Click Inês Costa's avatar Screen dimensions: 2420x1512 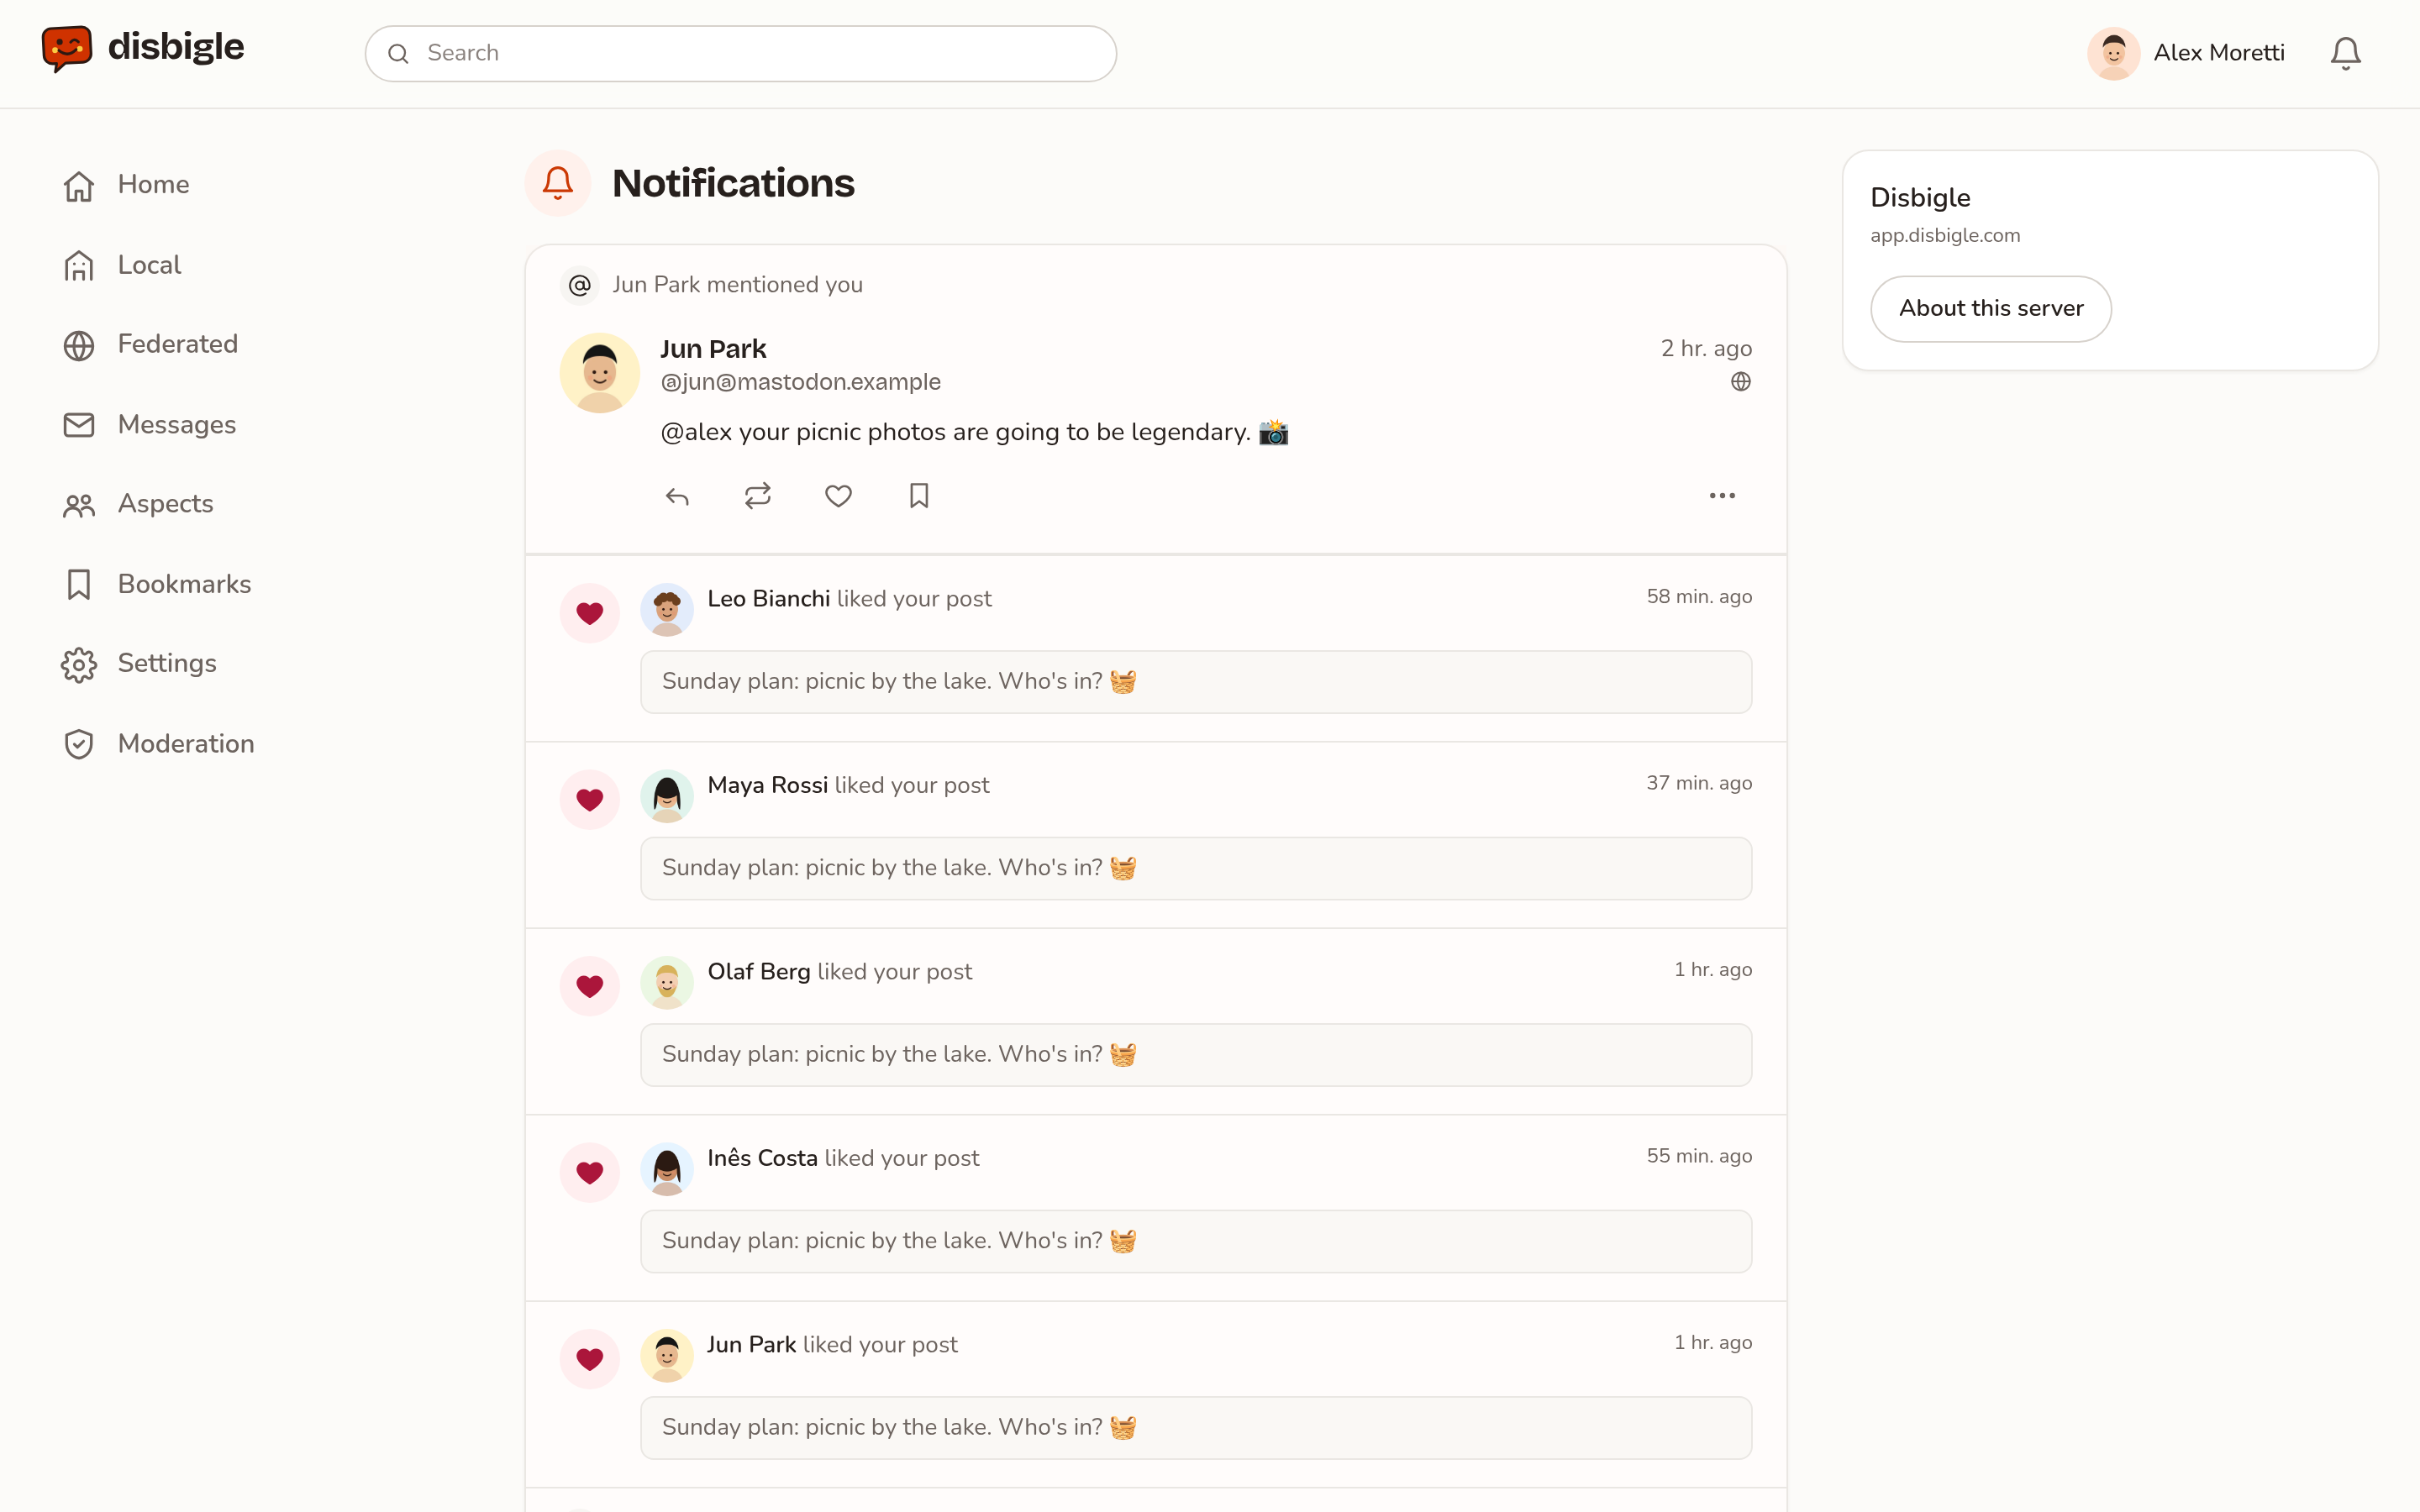click(x=667, y=1169)
